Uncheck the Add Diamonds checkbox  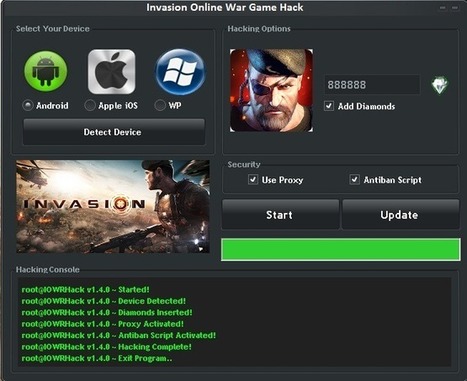(329, 106)
